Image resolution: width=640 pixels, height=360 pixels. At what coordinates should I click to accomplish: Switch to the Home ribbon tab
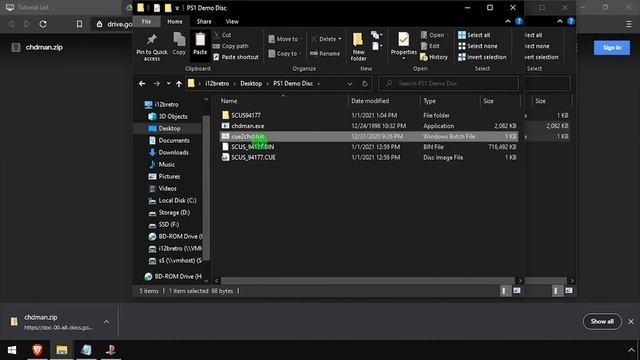pos(175,22)
